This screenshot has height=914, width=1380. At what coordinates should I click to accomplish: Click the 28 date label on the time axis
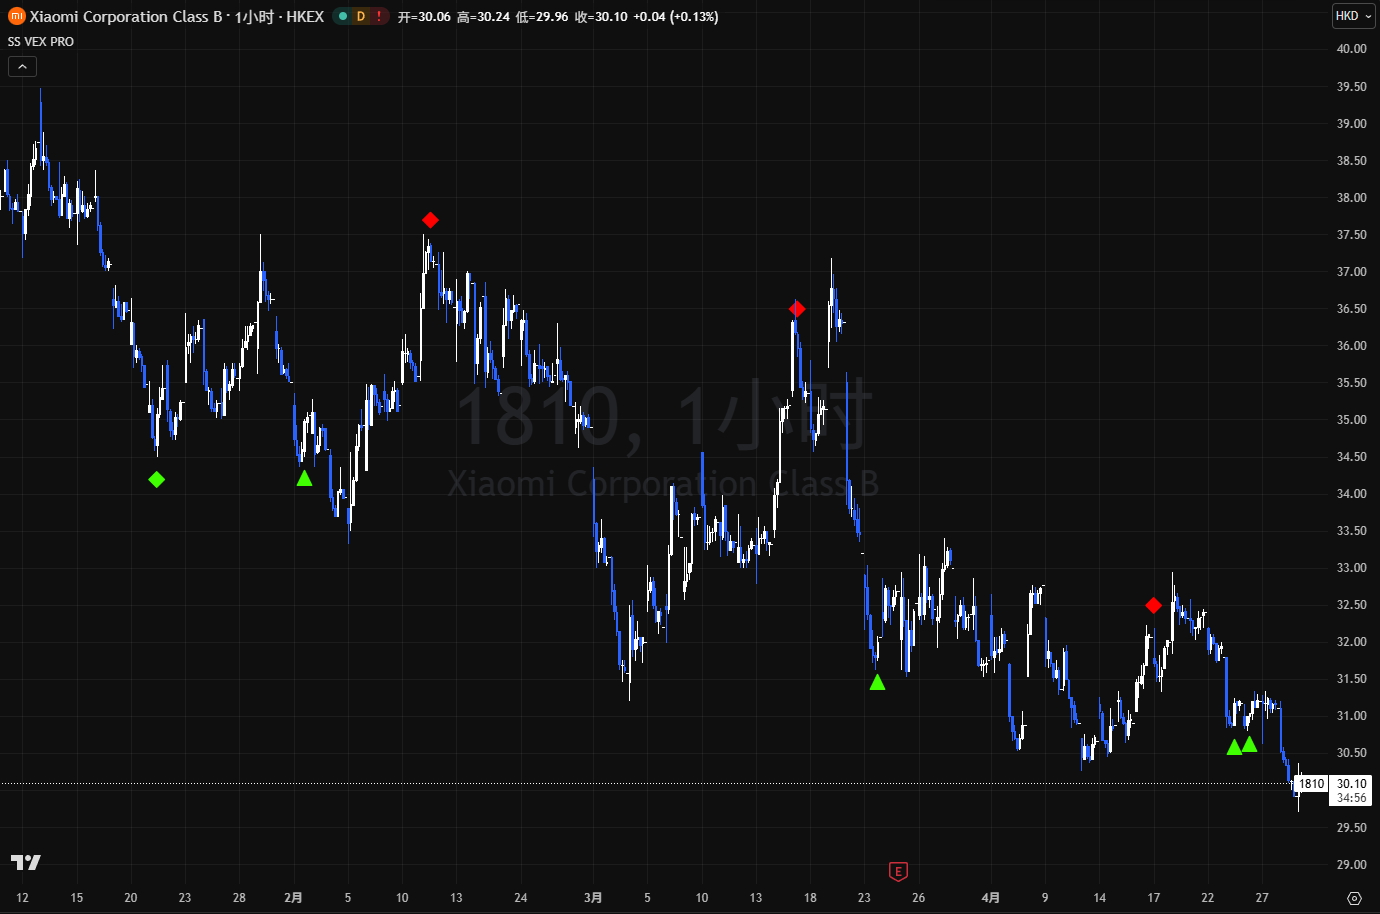pos(239,898)
